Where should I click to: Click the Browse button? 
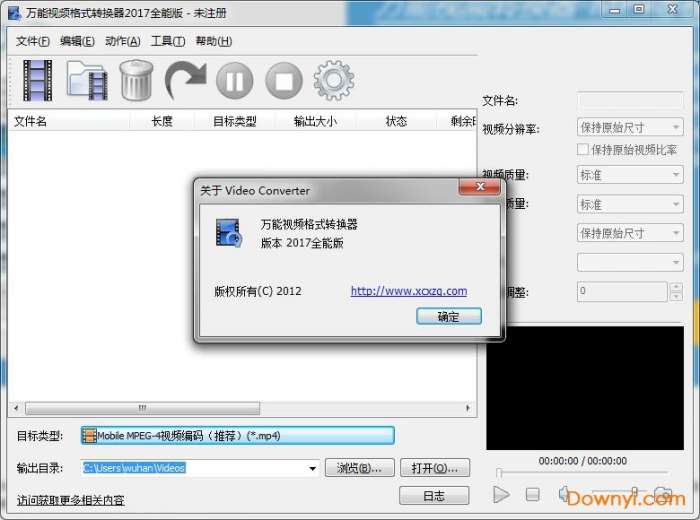(x=359, y=468)
